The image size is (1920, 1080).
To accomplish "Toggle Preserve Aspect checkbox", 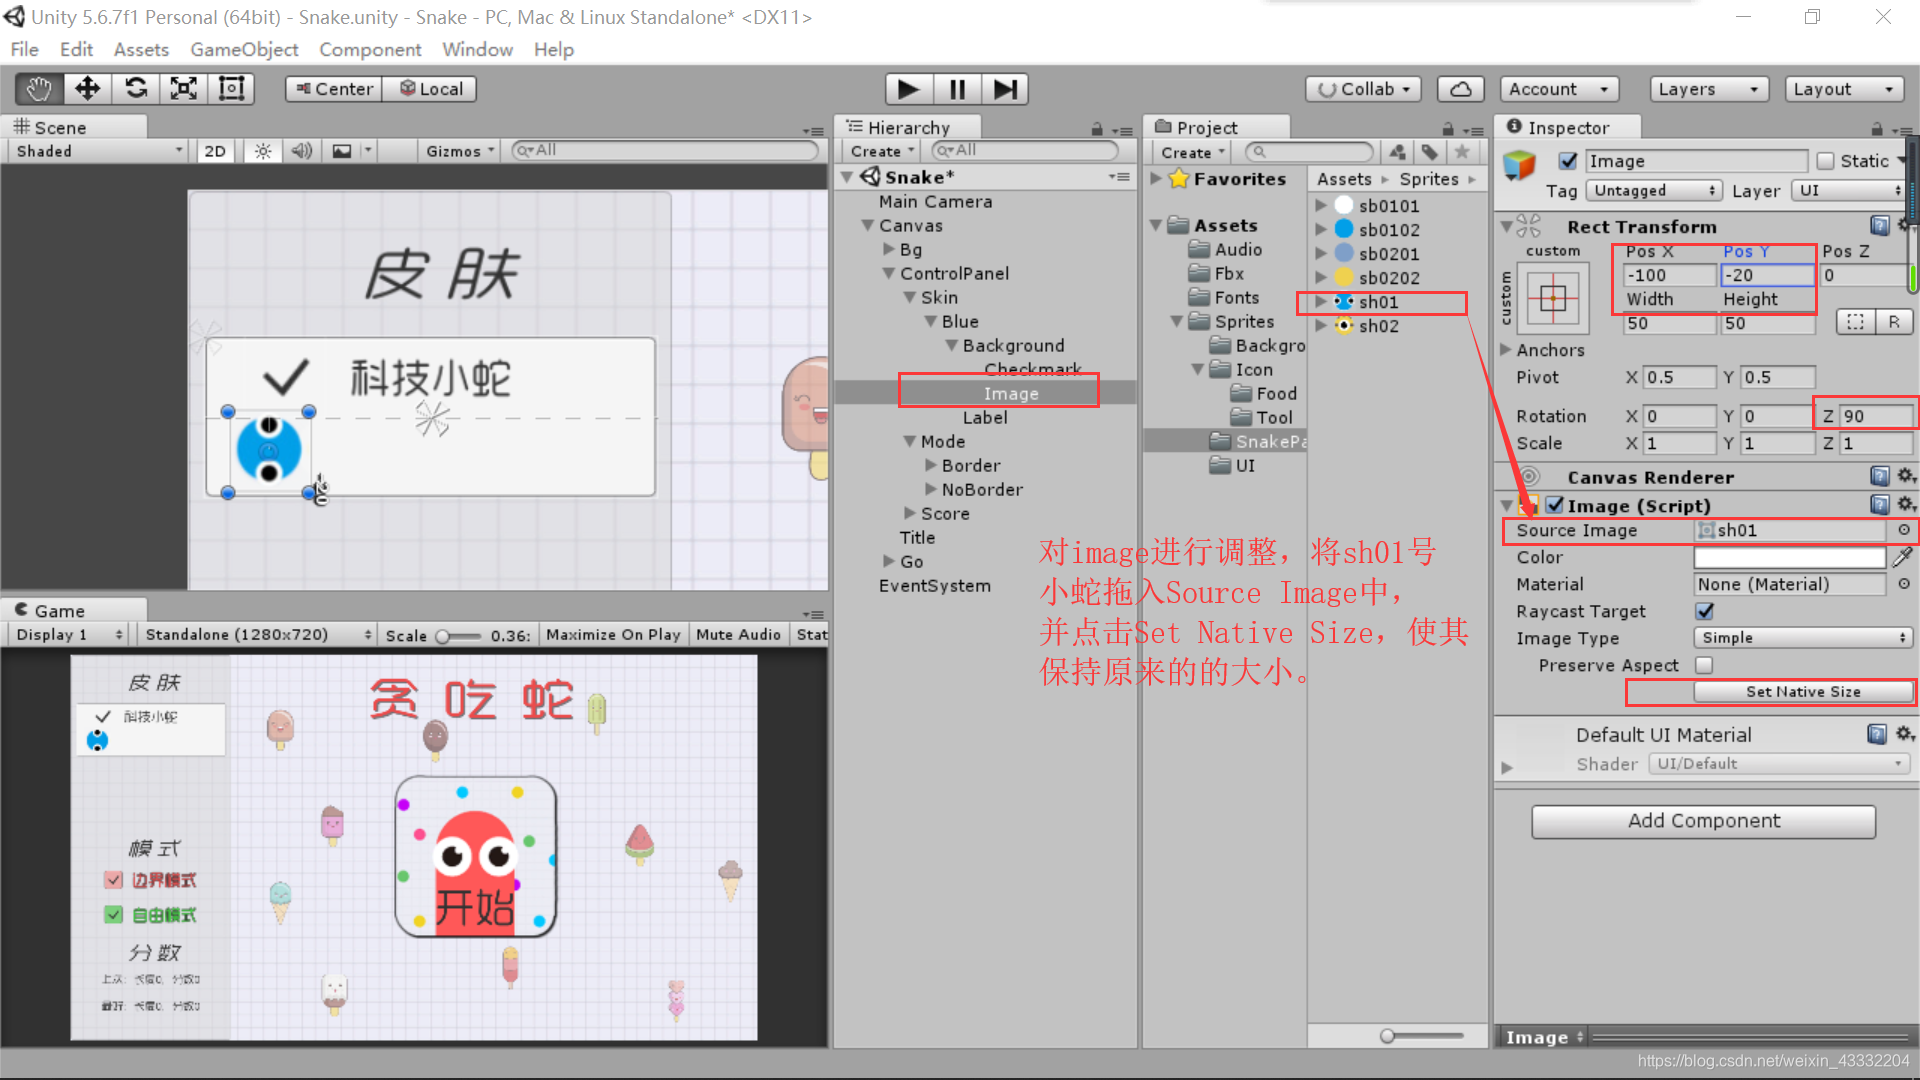I will point(1705,665).
